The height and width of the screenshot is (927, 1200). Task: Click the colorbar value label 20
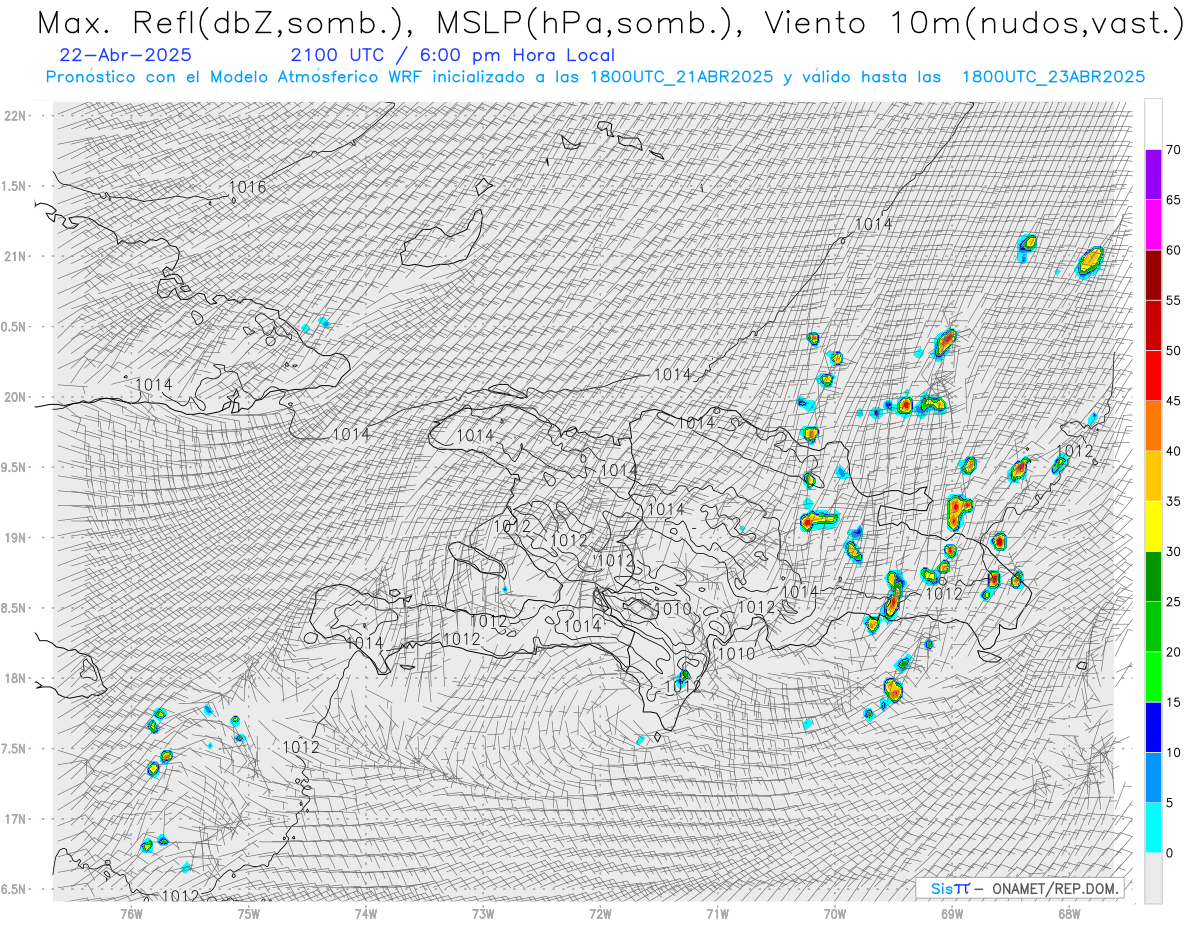click(x=1173, y=652)
